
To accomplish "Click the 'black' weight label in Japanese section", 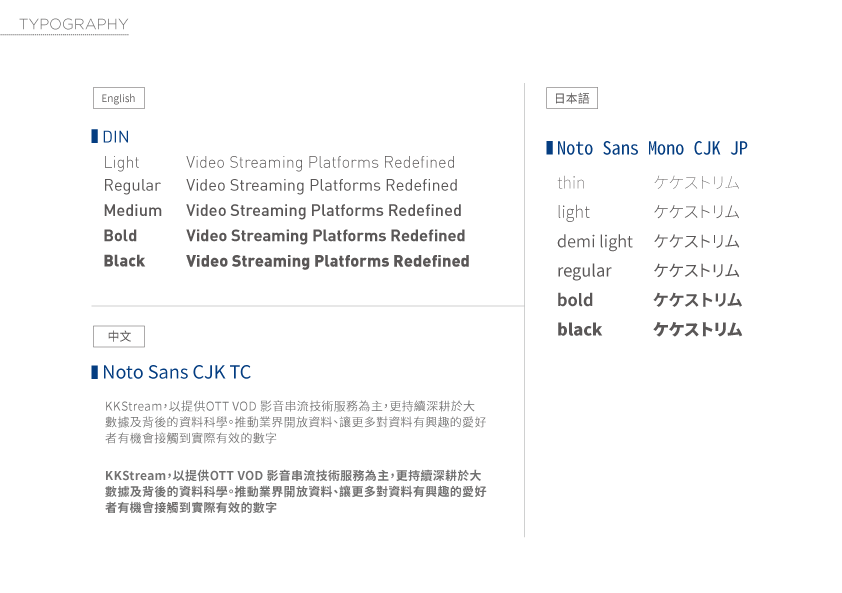I will [x=579, y=329].
